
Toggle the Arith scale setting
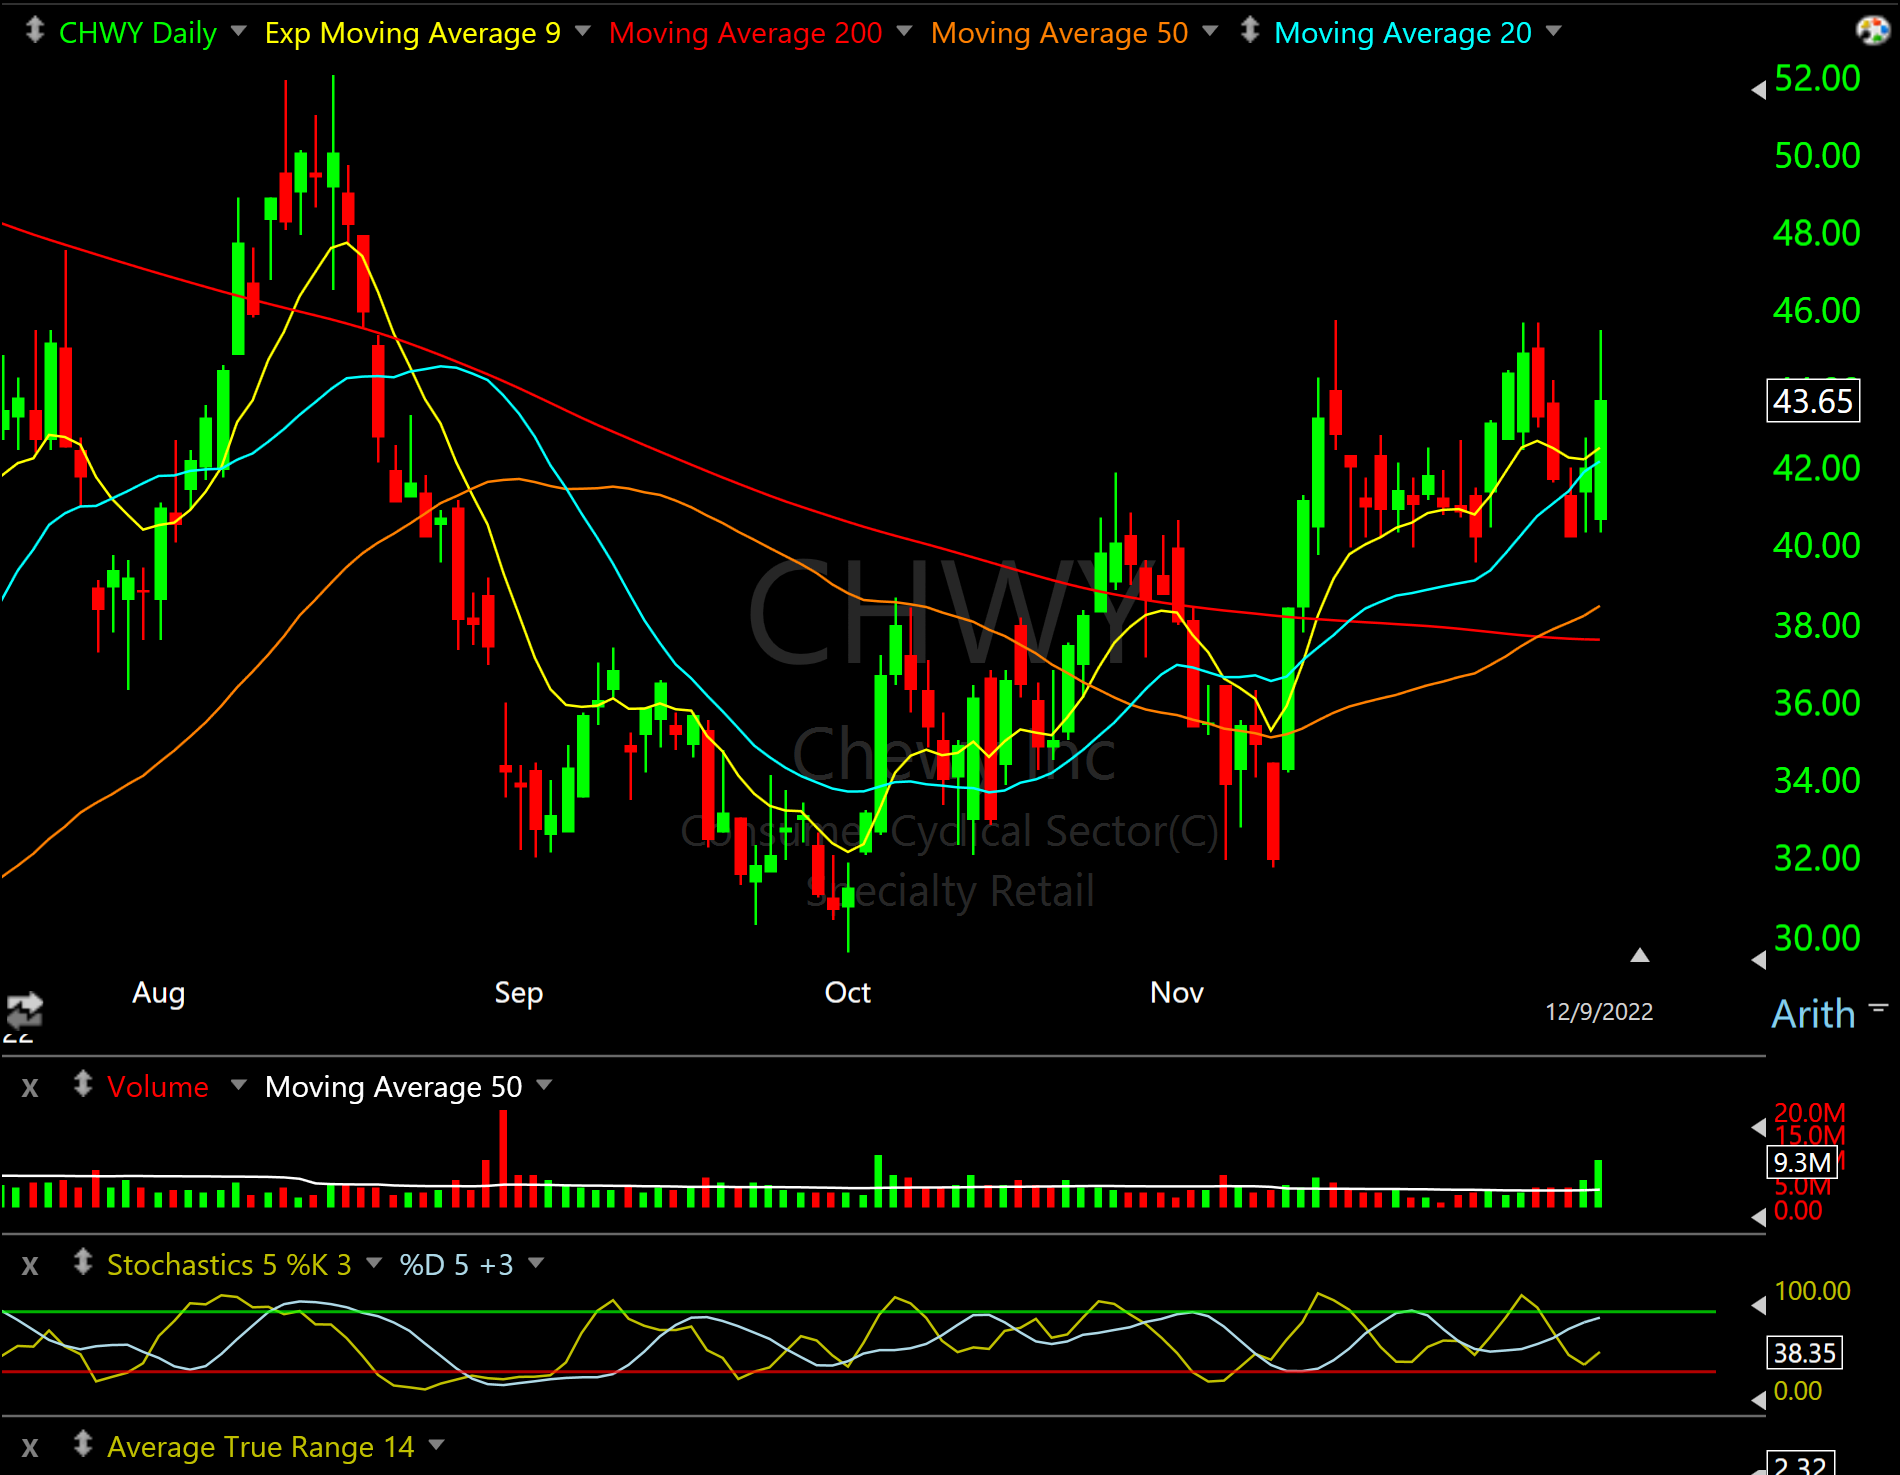[x=1813, y=1014]
